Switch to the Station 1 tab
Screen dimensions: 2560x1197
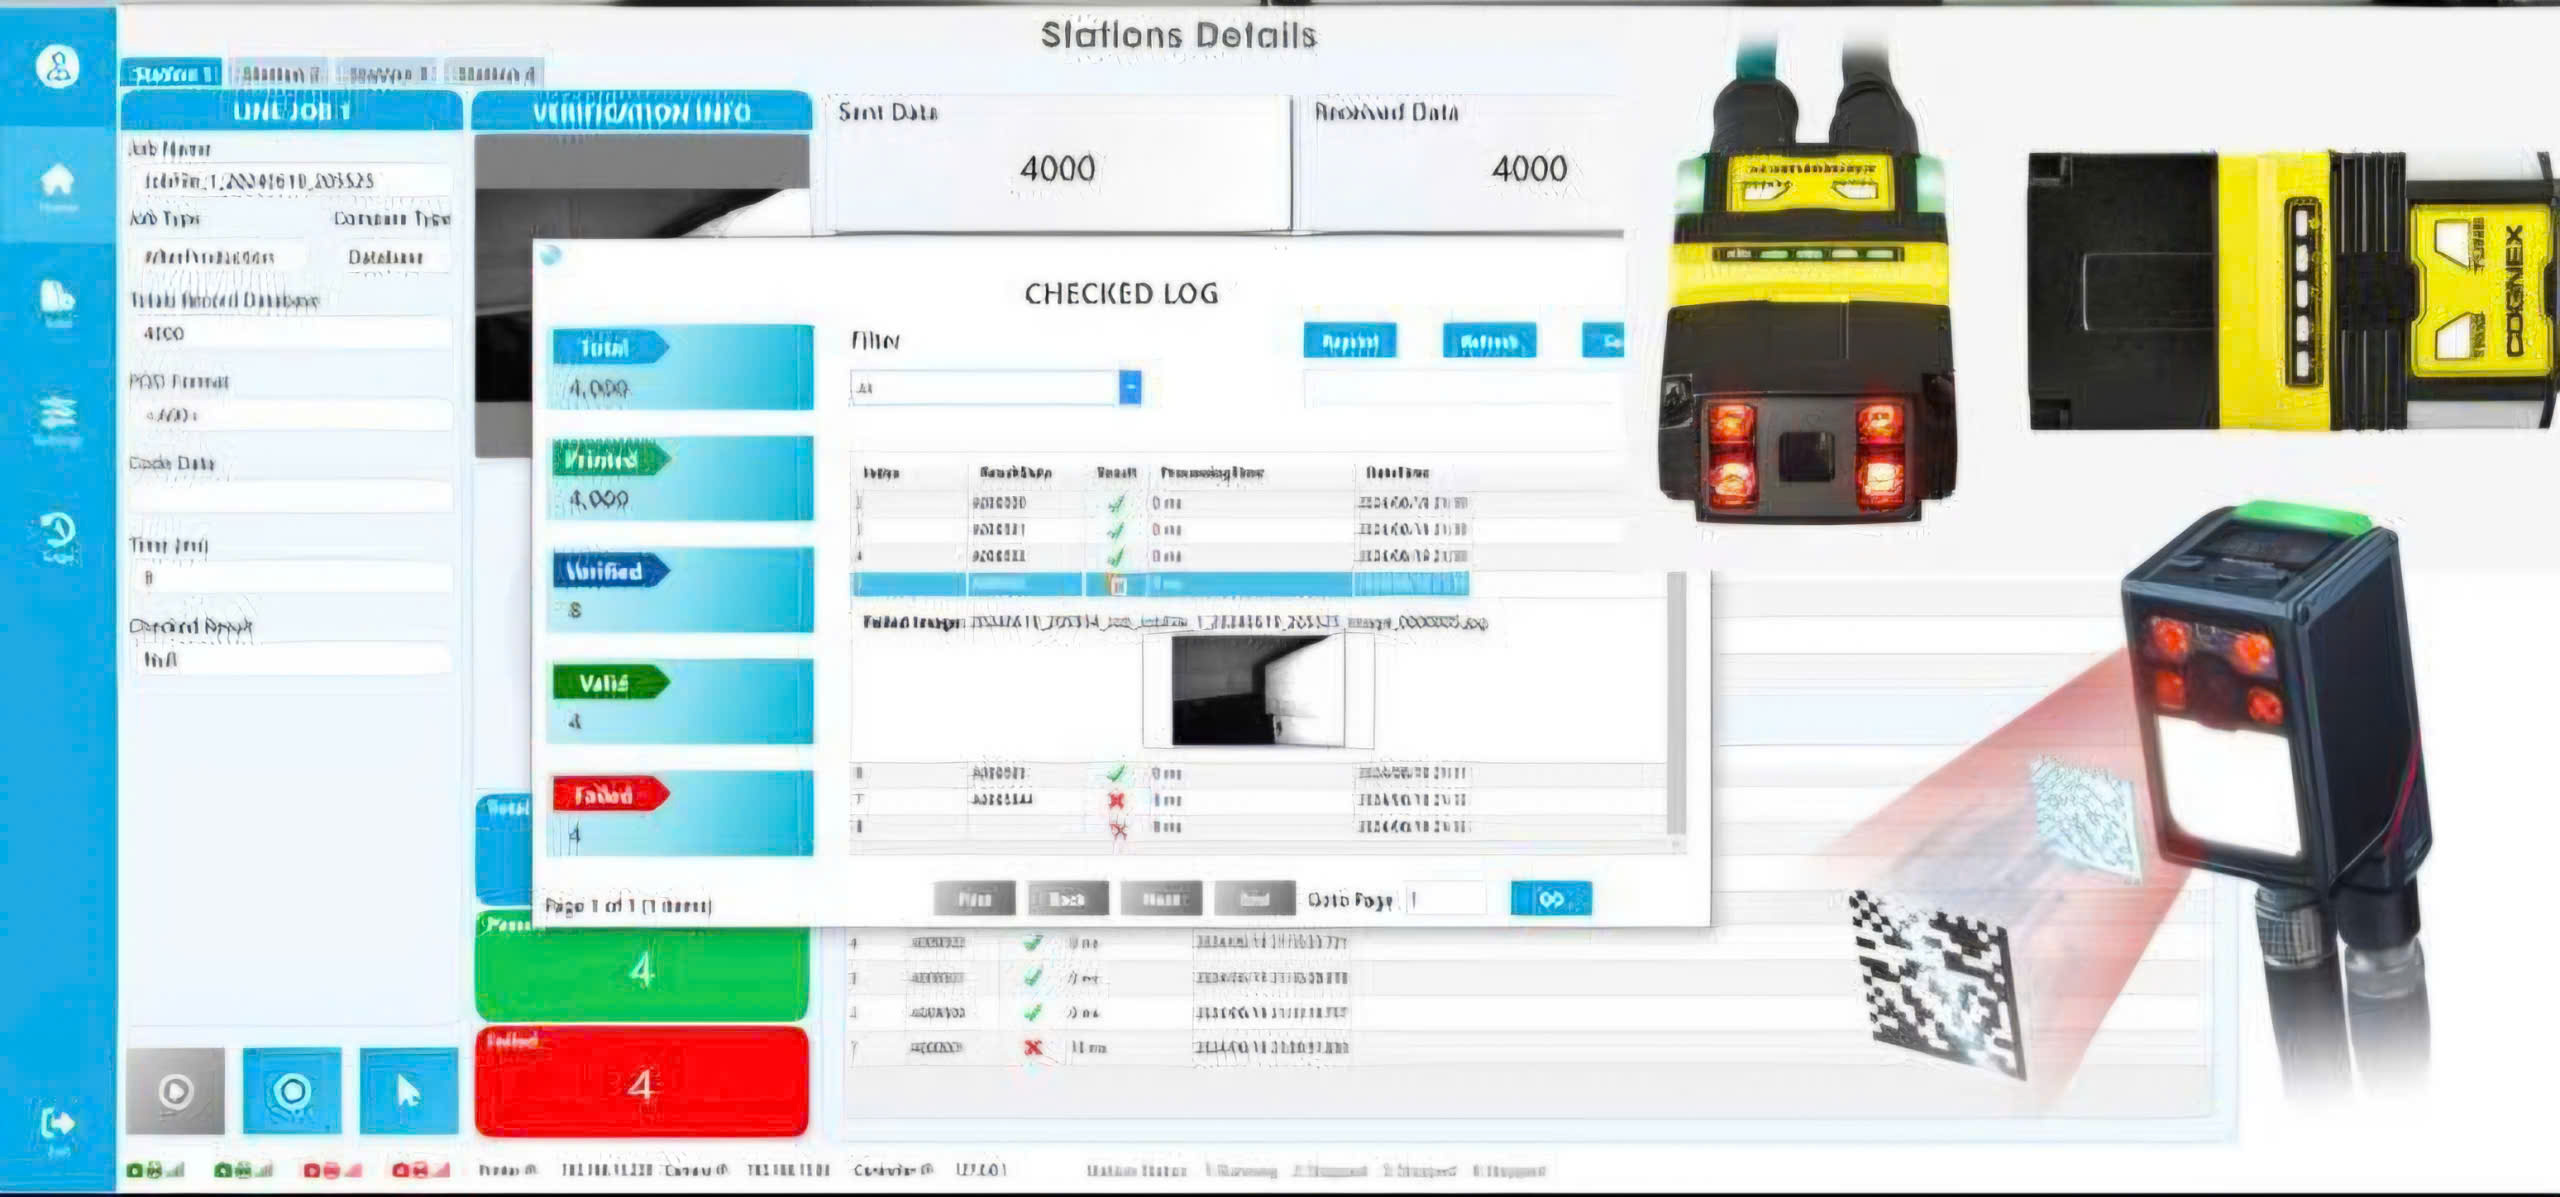point(172,74)
